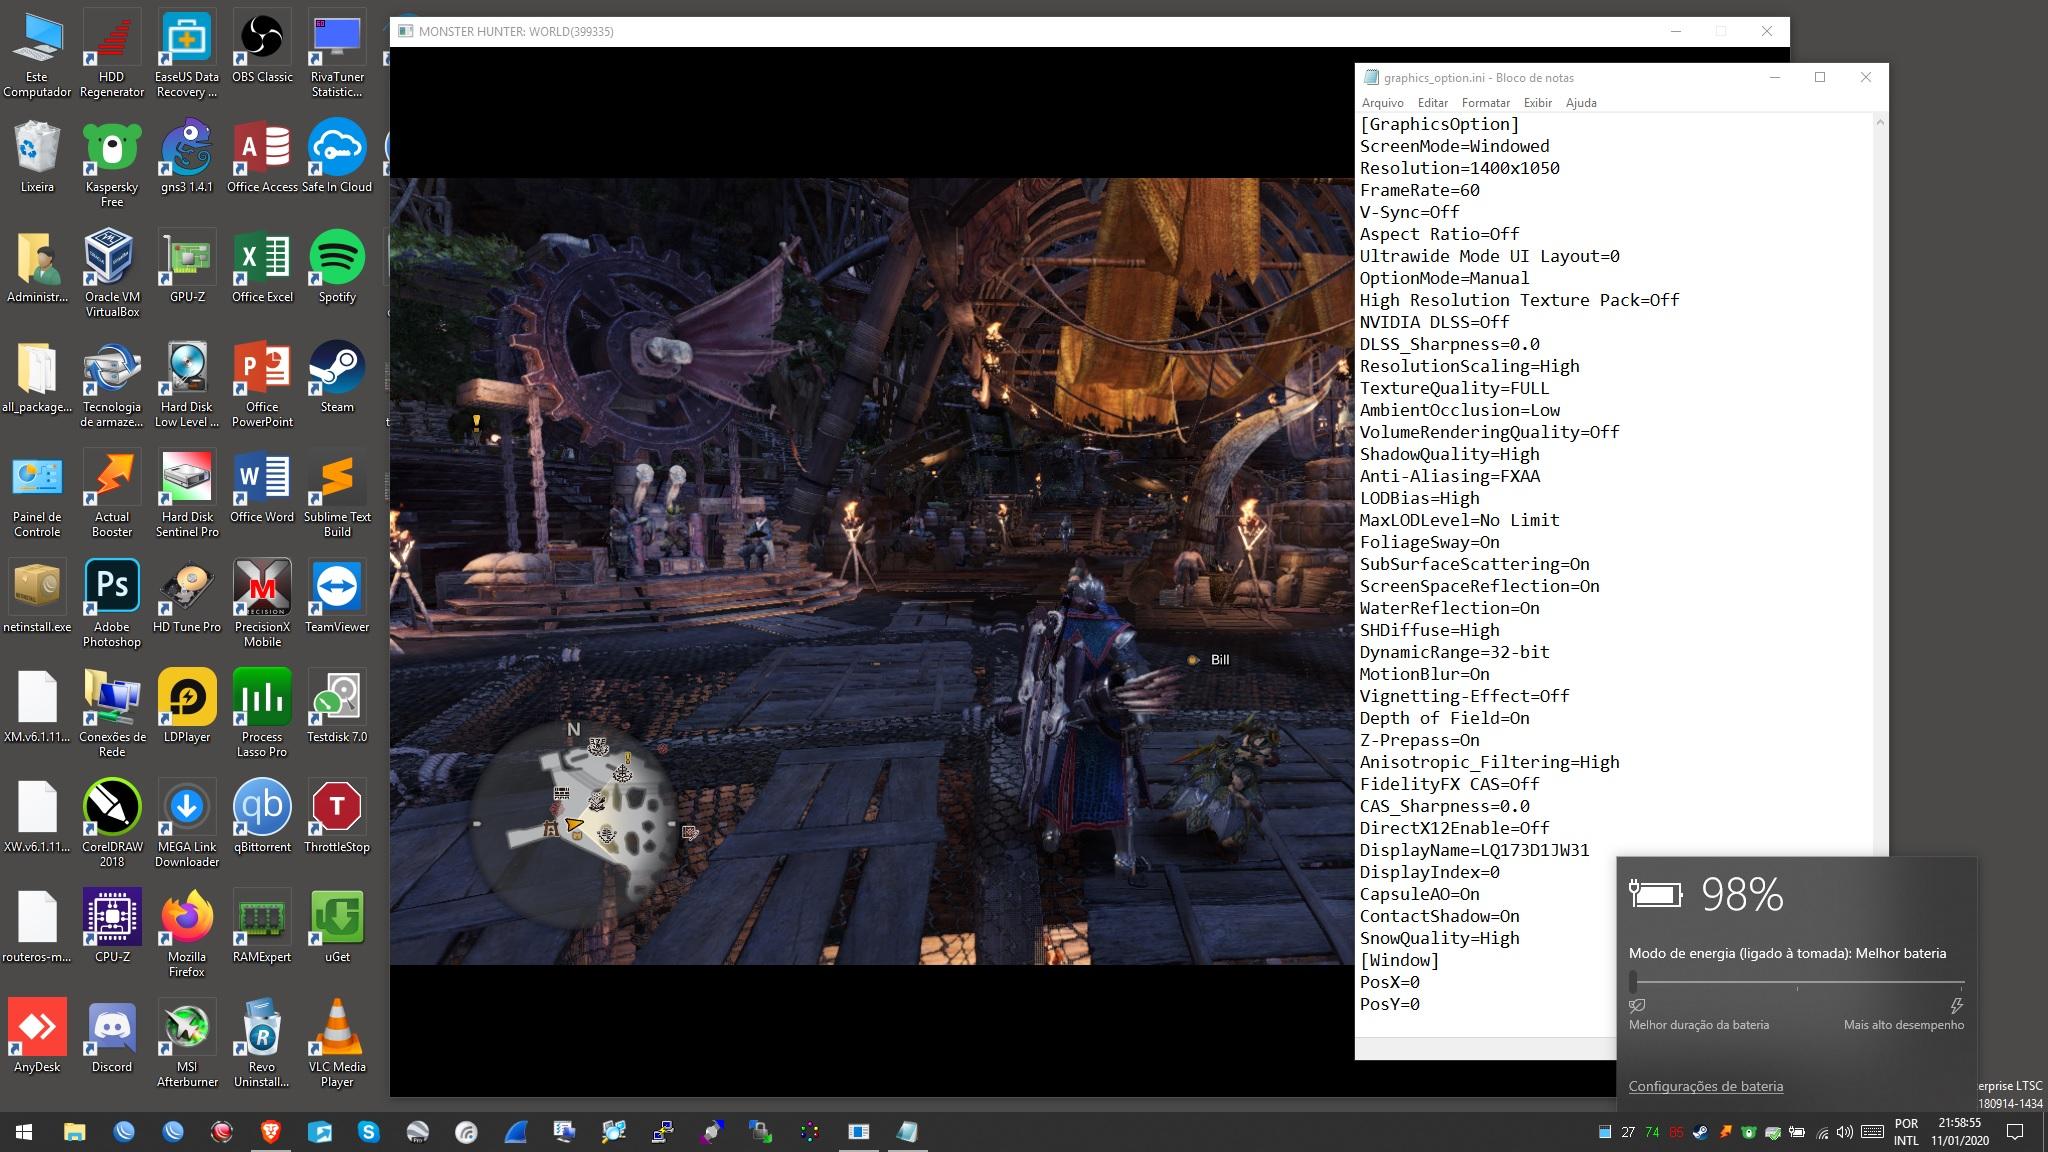Click the Brave browser taskbar icon
Image resolution: width=2048 pixels, height=1152 pixels.
tap(271, 1132)
